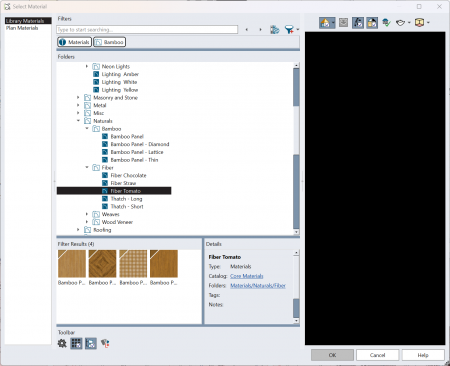Screen dimensions: 450x366
Task: Select the Fiber Chocolate material
Action: tap(128, 175)
